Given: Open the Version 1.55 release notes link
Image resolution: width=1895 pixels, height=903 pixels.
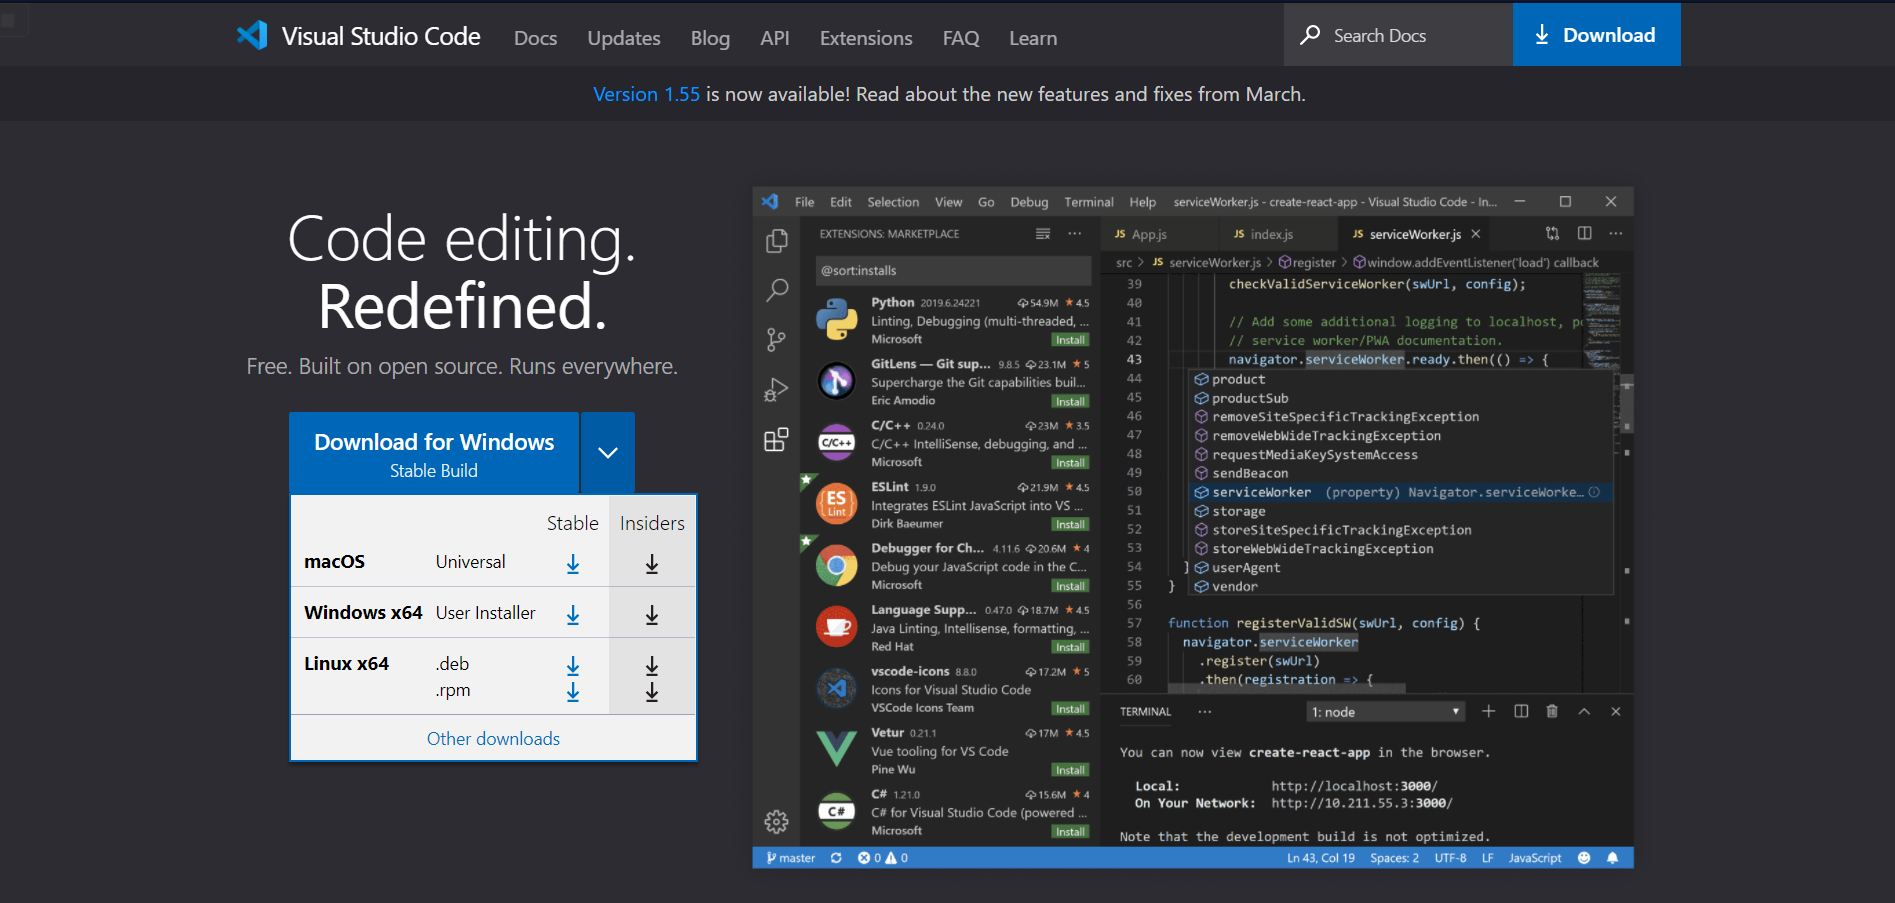Looking at the screenshot, I should (646, 94).
